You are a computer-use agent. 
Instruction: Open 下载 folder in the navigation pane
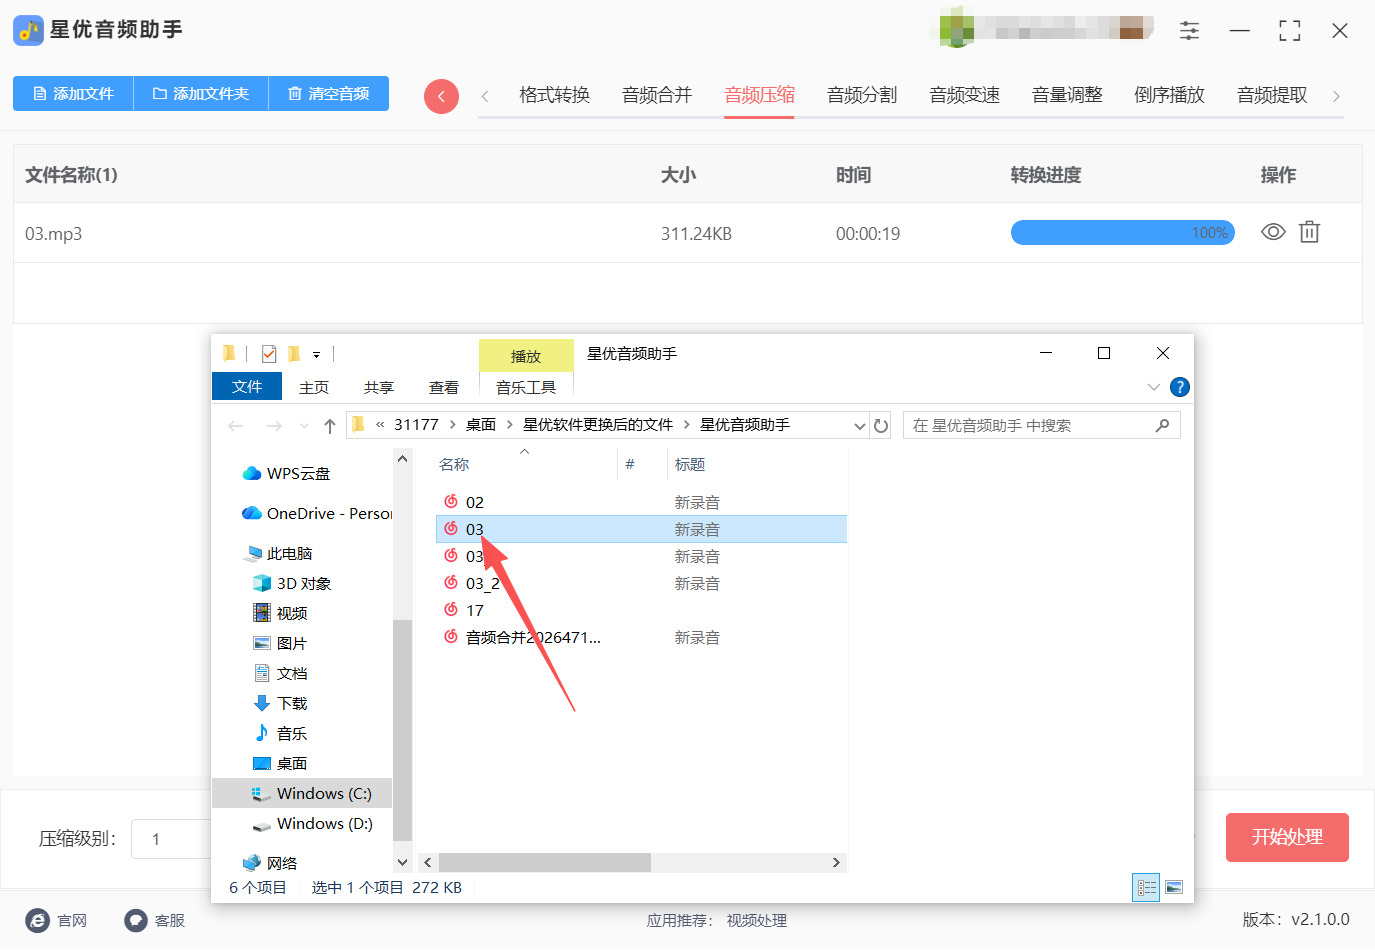click(x=280, y=703)
